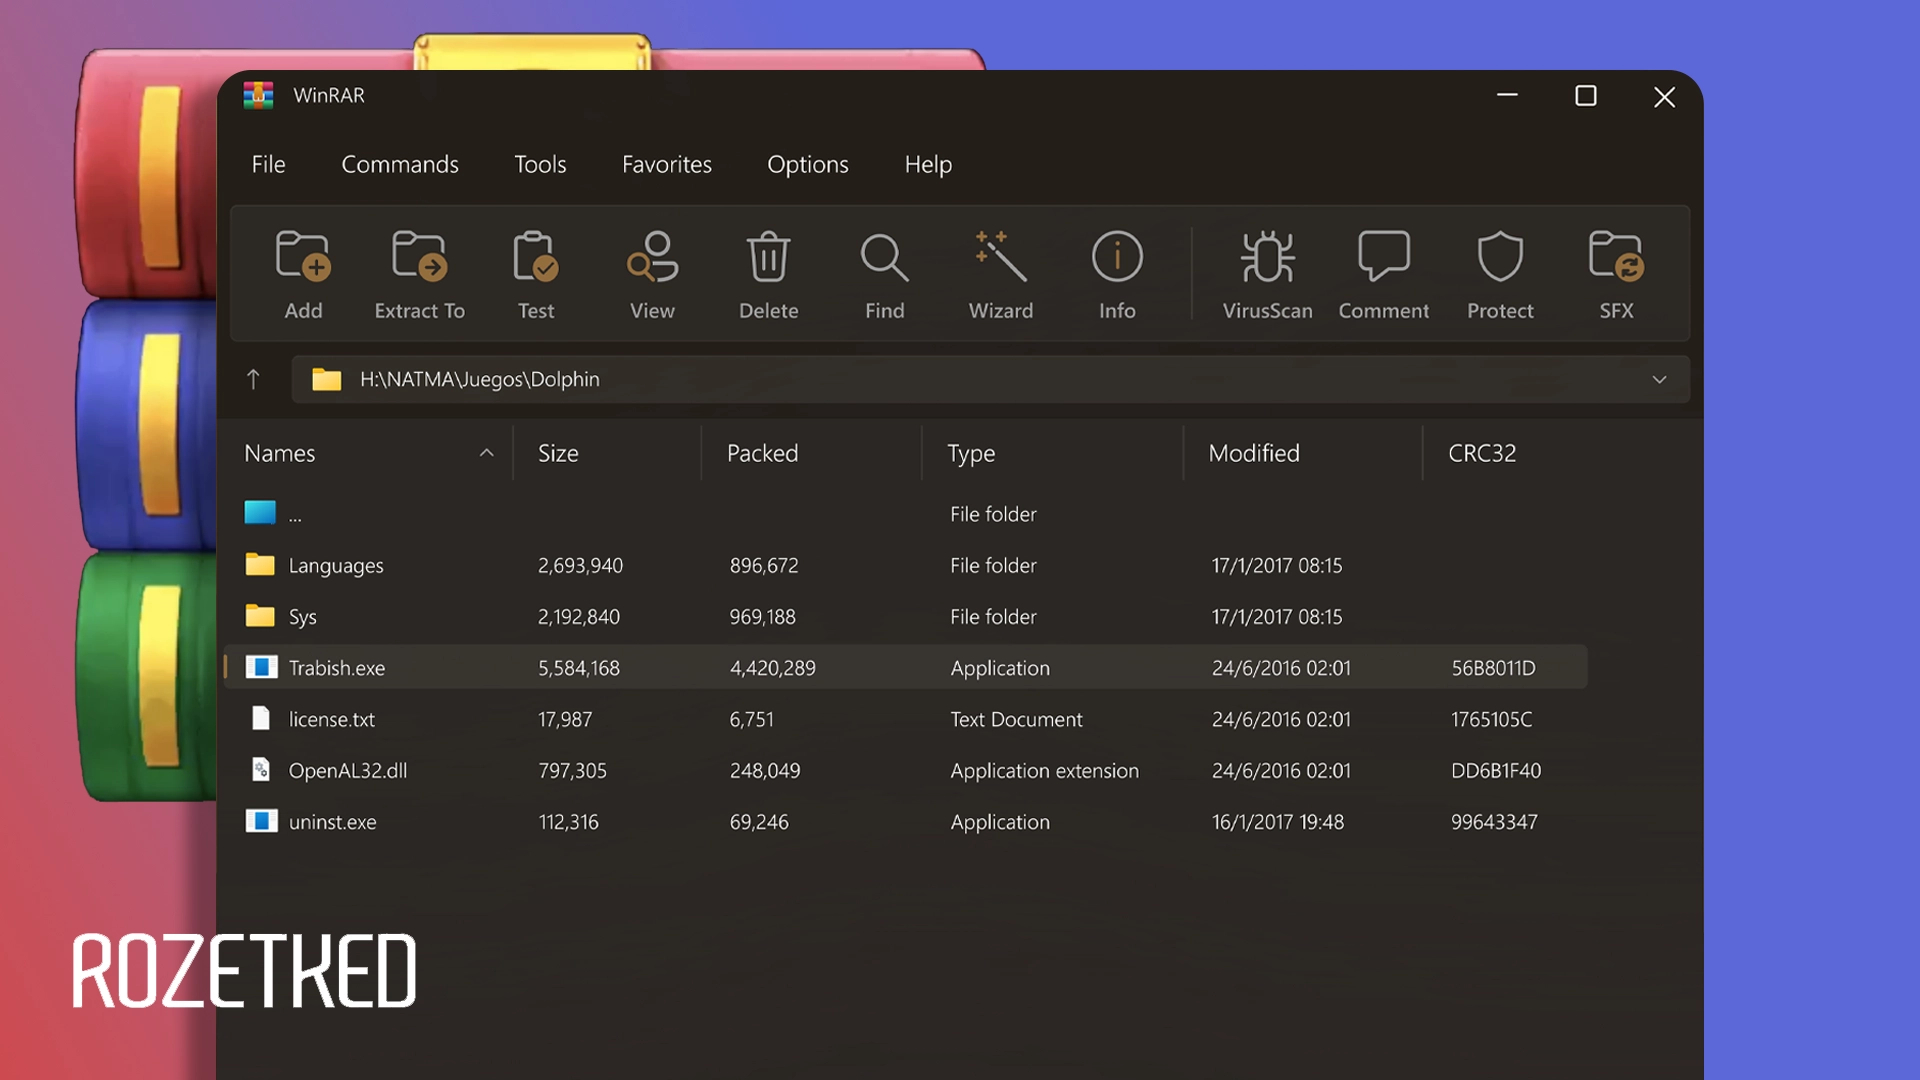
Task: Click CRC32 value DD6B1F40
Action: pyautogui.click(x=1496, y=771)
